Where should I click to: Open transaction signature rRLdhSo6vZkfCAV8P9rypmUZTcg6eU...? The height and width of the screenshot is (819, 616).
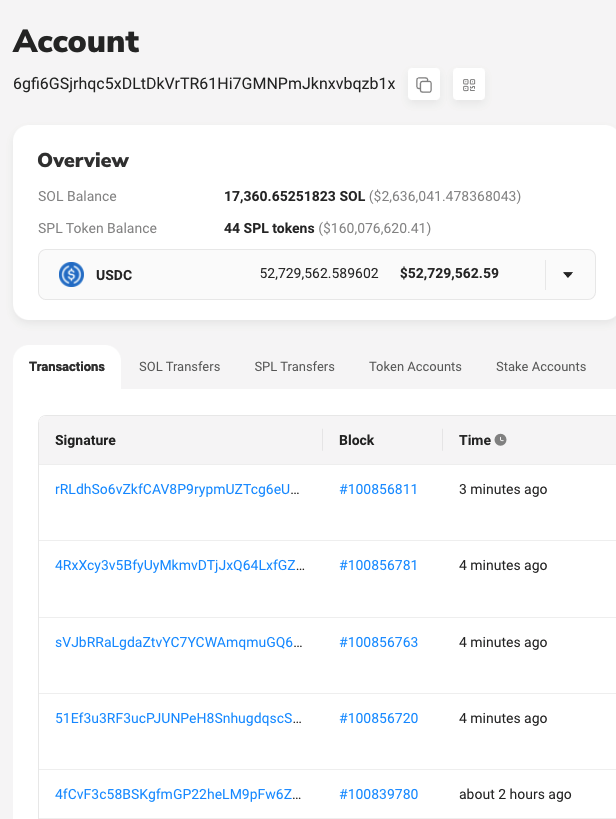click(177, 489)
